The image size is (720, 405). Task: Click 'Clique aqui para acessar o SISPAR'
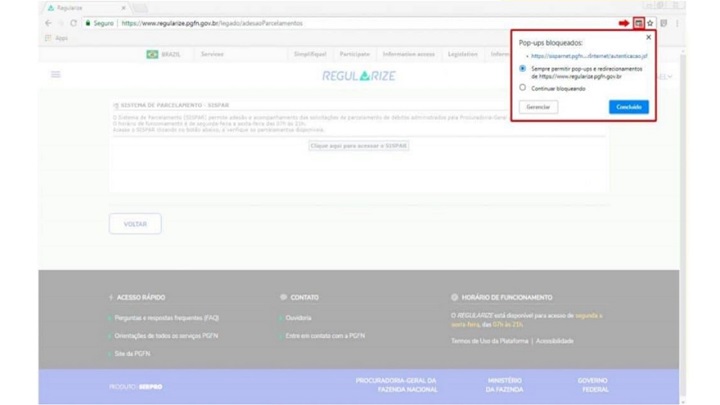(359, 146)
